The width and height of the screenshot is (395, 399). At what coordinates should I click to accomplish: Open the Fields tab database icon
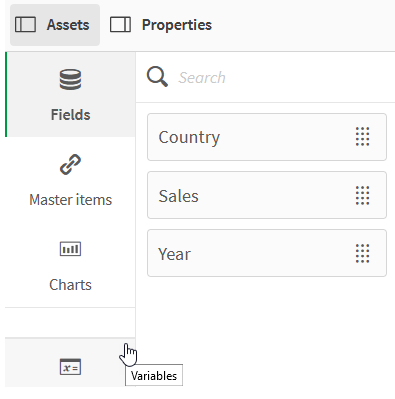(x=70, y=80)
